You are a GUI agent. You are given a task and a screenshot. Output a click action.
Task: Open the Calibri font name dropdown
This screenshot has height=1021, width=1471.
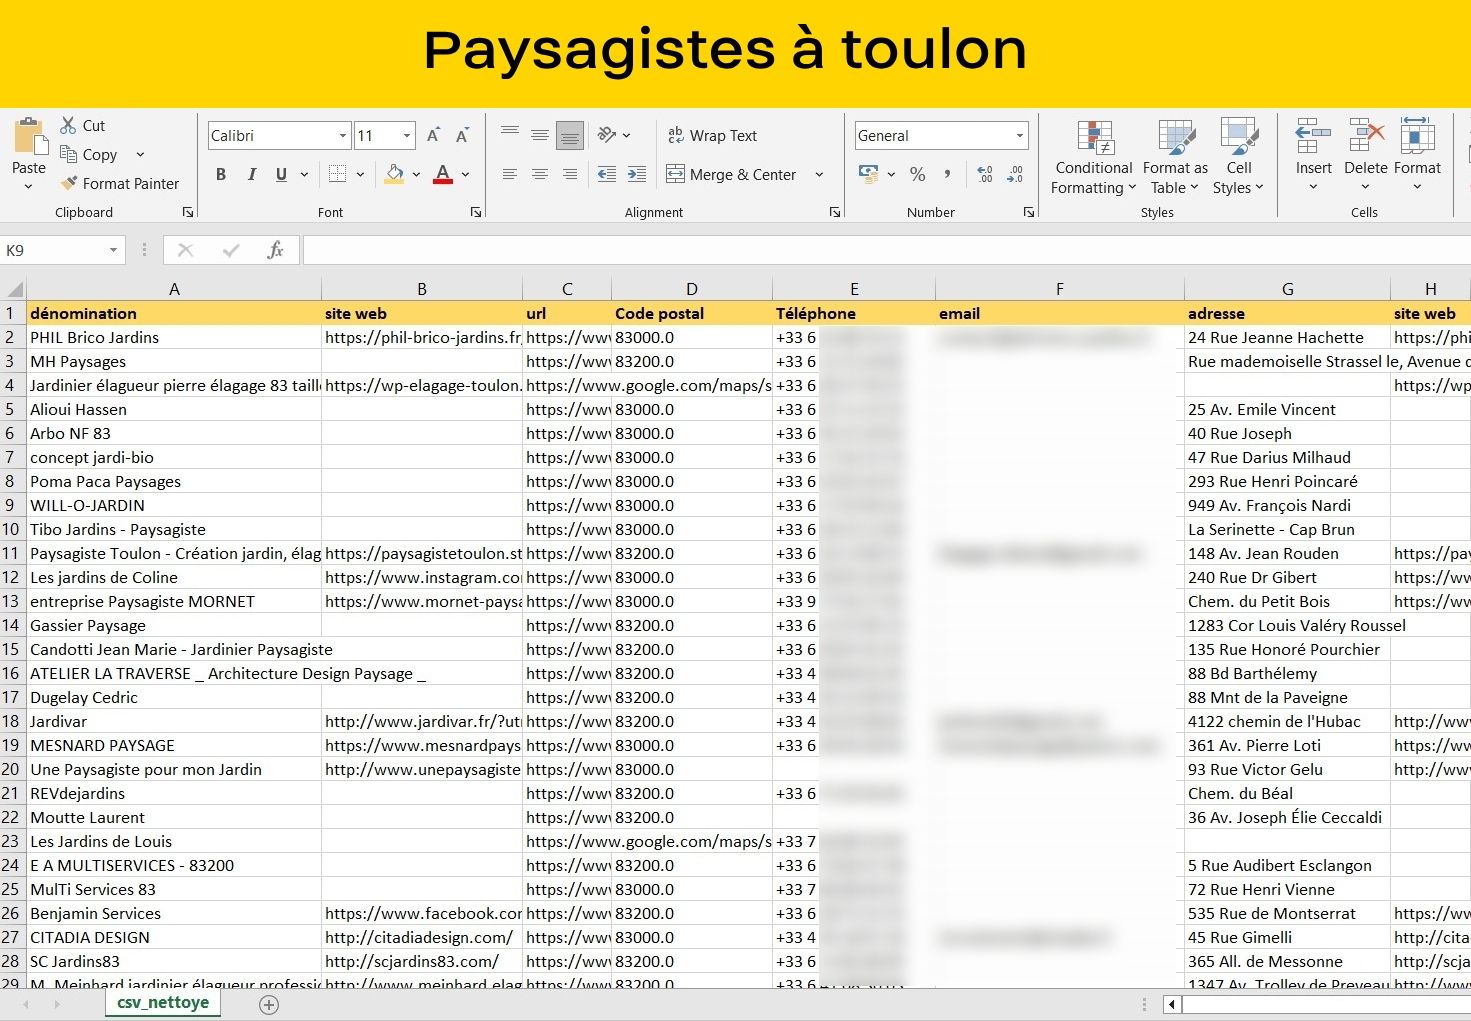coord(342,136)
